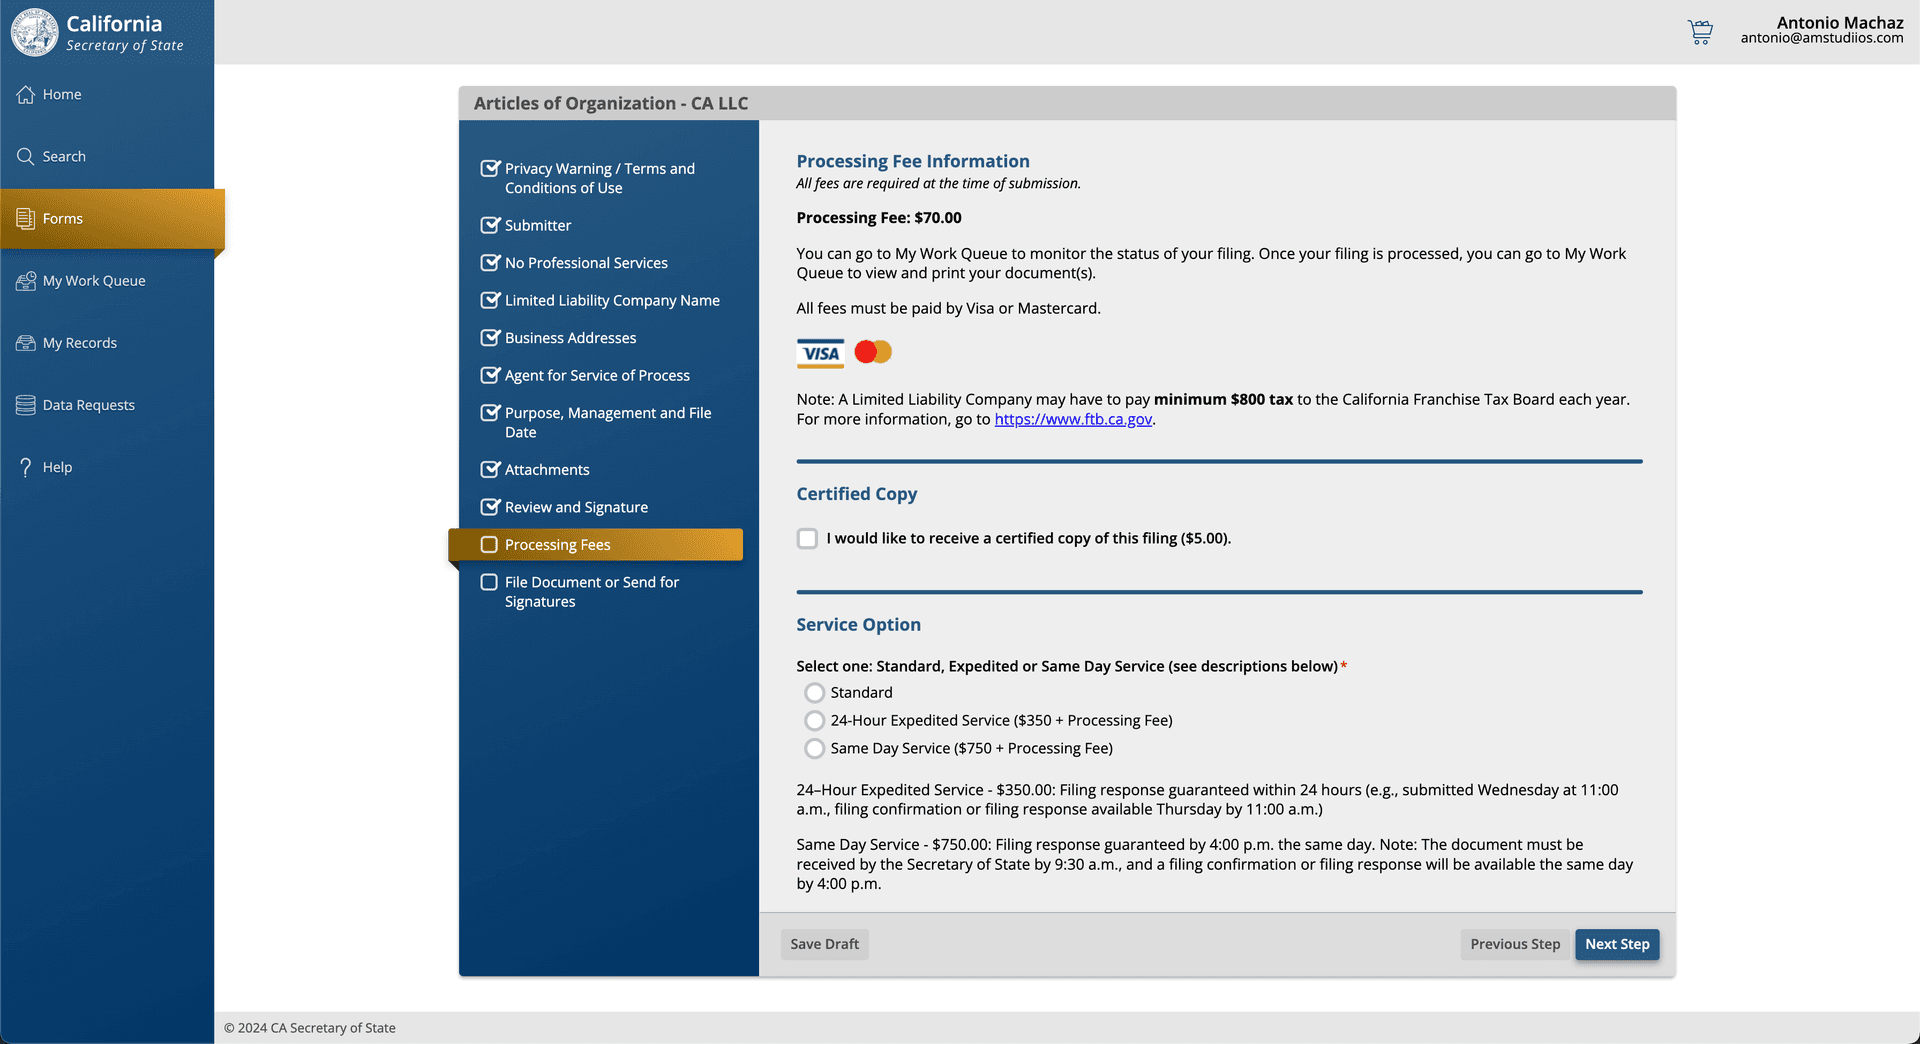Screen dimensions: 1920x1044
Task: Open My Work Queue
Action: 24,280
